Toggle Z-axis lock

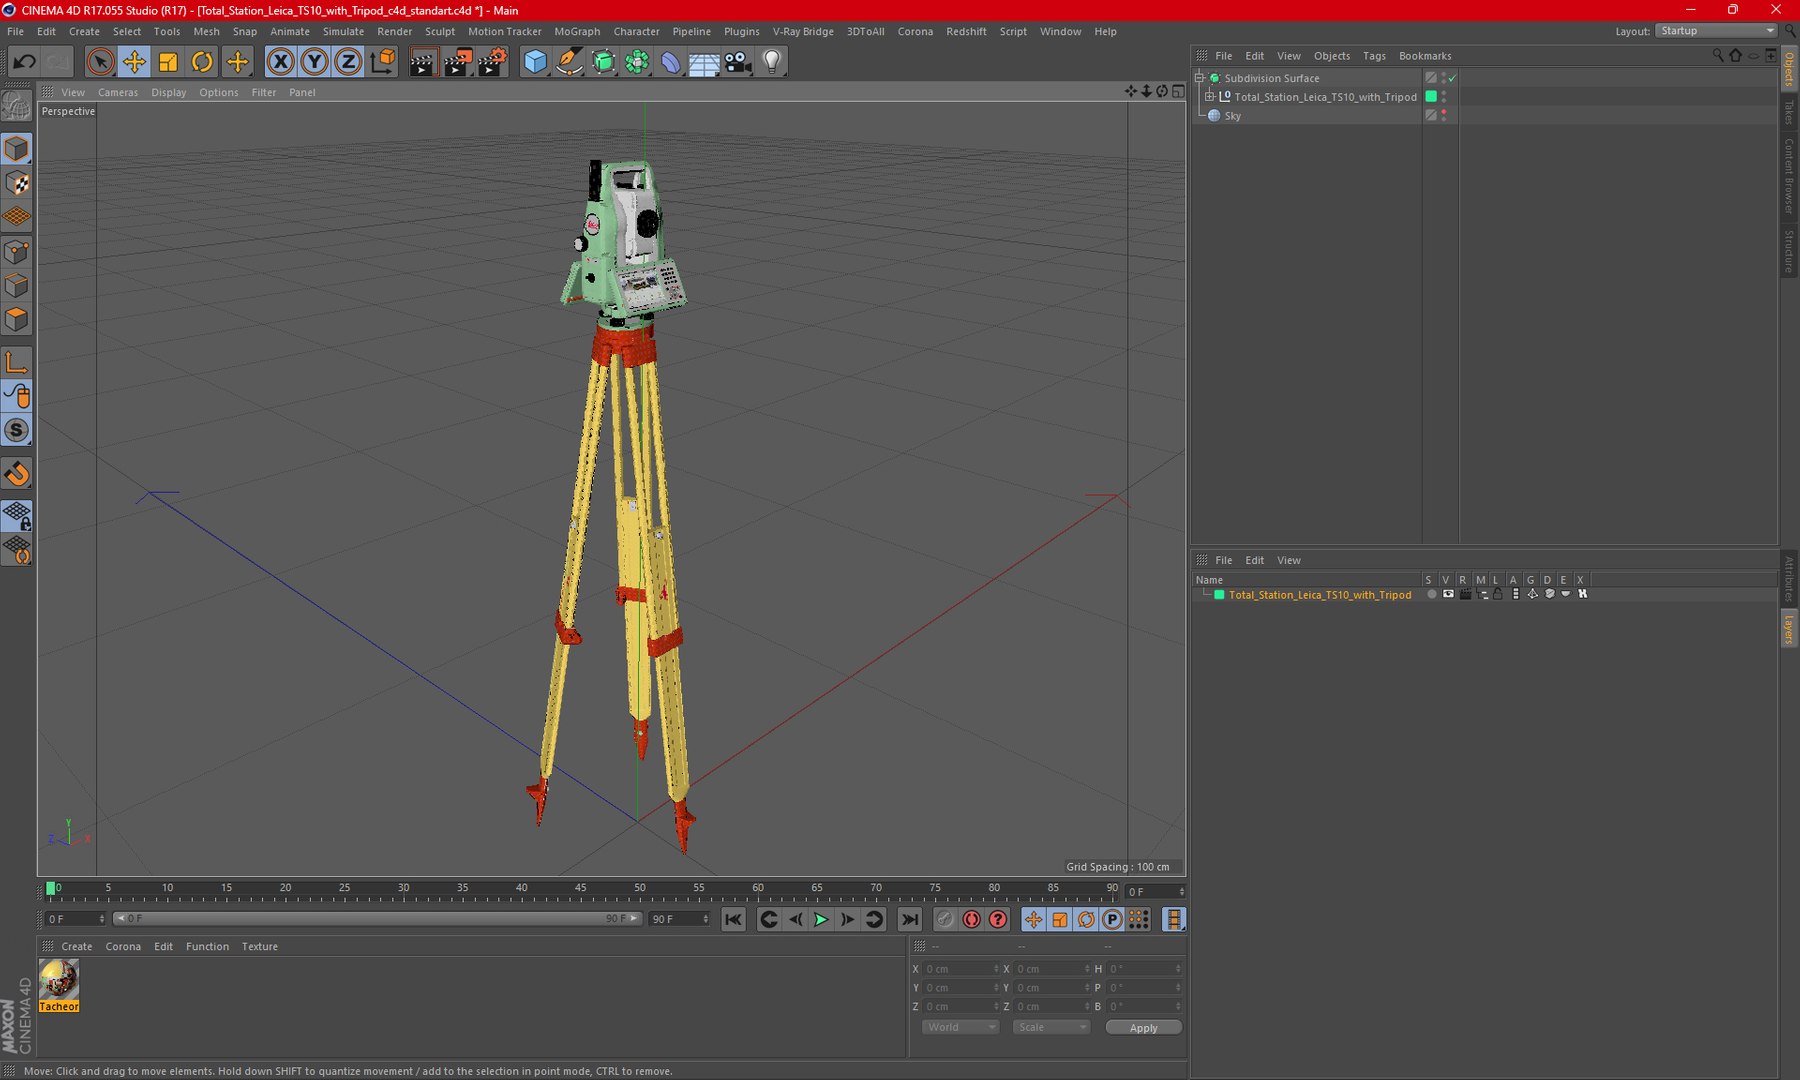pyautogui.click(x=347, y=62)
